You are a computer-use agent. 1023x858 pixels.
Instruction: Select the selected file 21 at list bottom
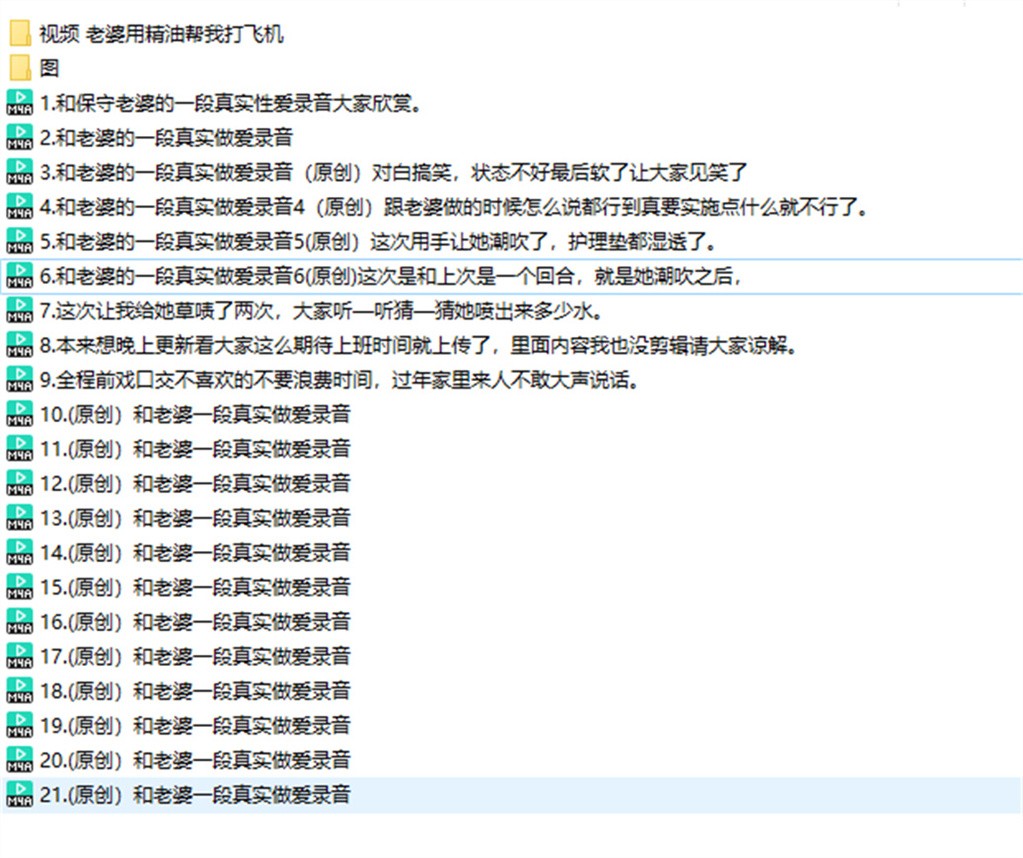[180, 794]
